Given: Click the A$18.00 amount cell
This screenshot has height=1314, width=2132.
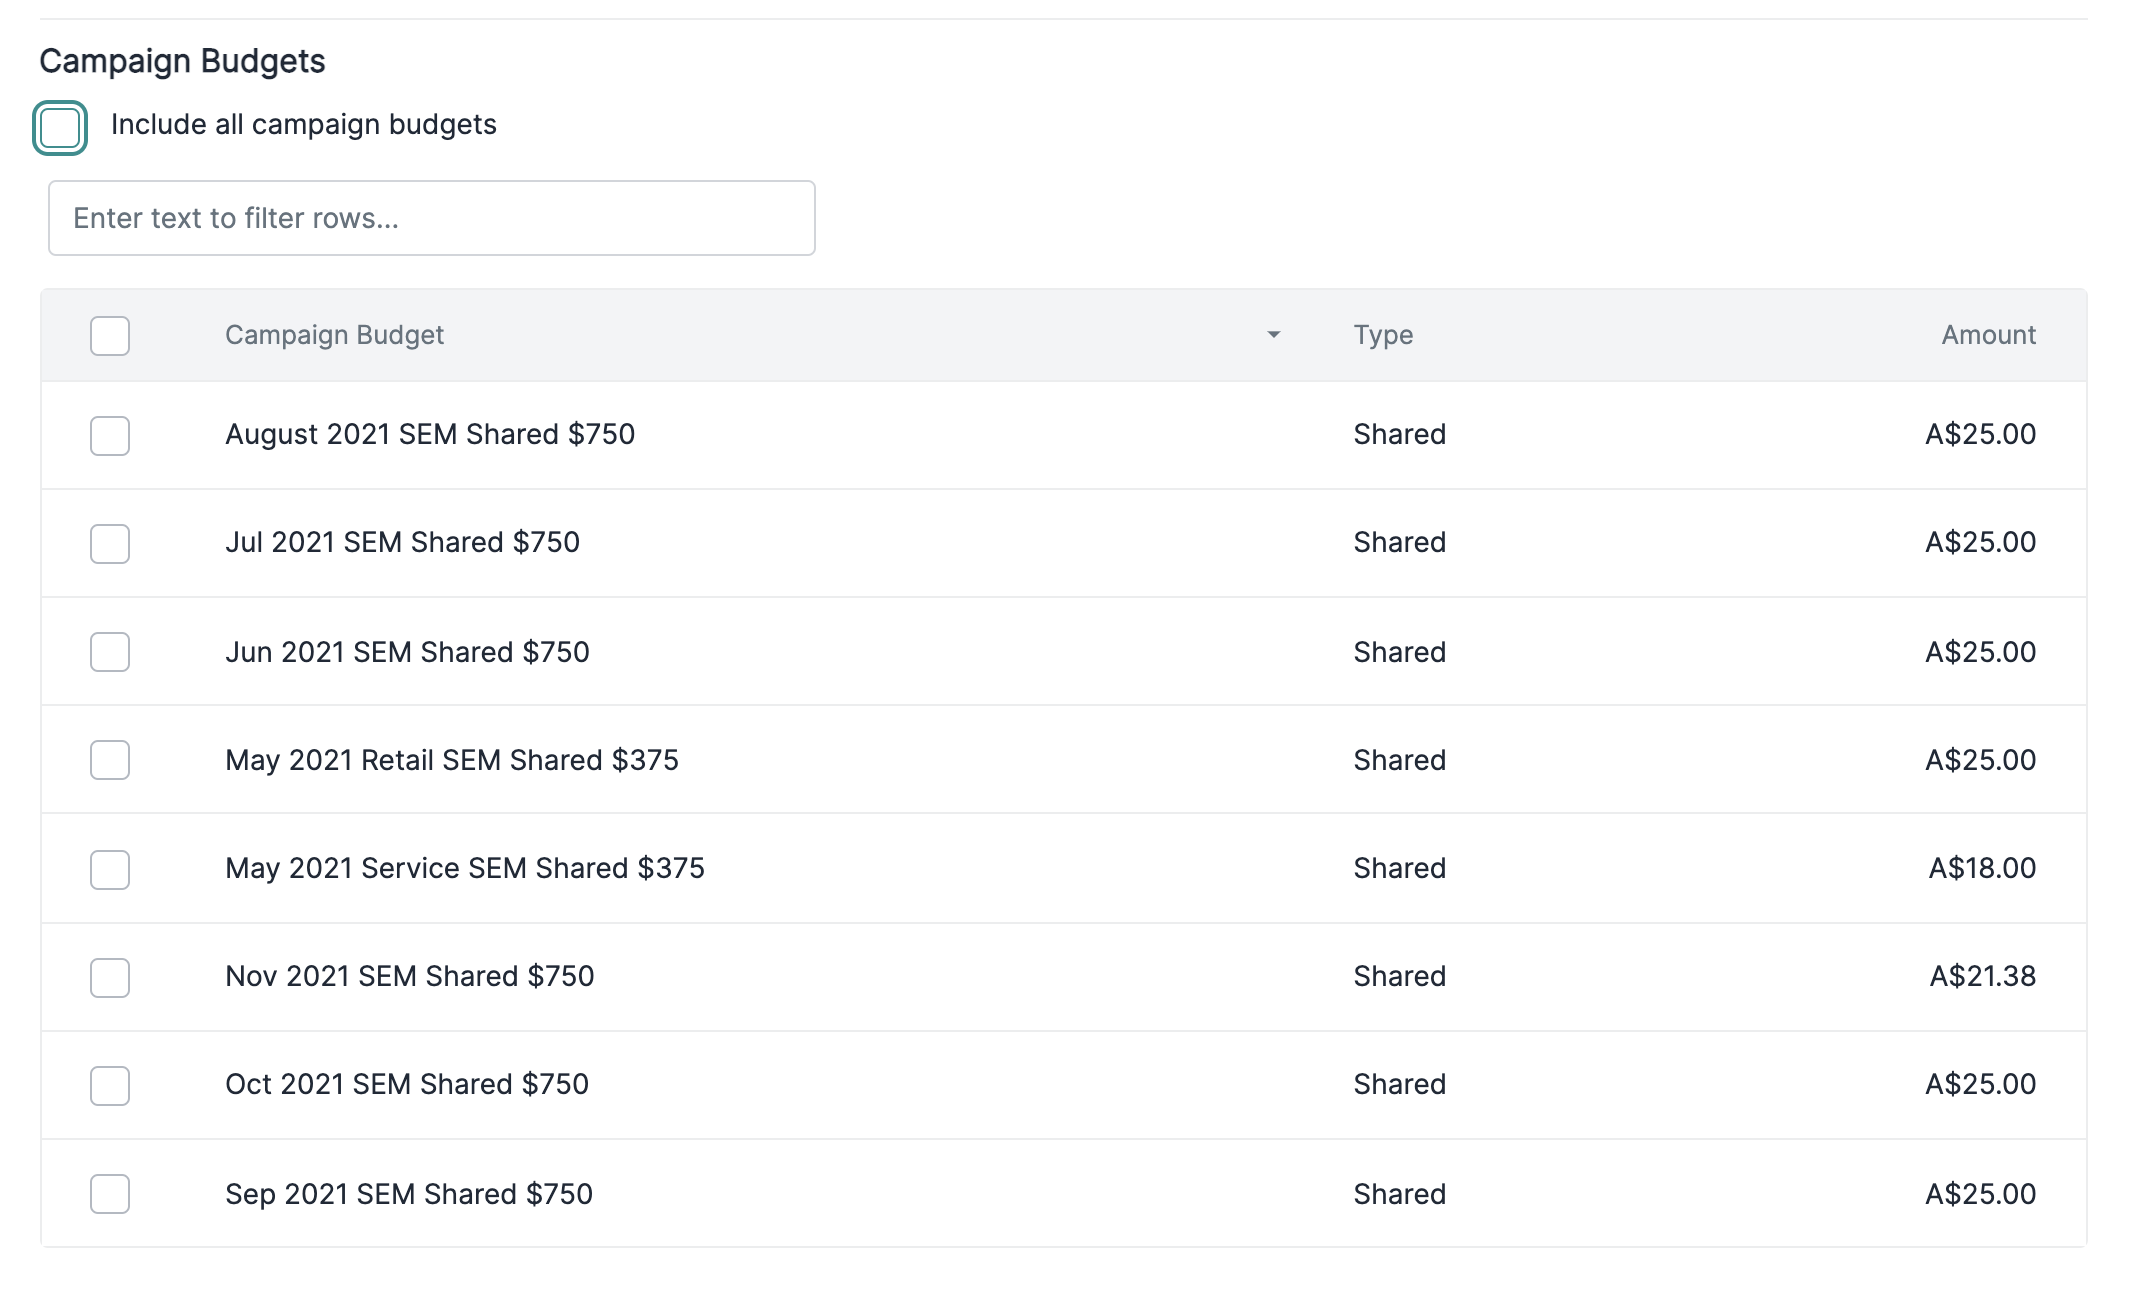Looking at the screenshot, I should coord(1982,868).
